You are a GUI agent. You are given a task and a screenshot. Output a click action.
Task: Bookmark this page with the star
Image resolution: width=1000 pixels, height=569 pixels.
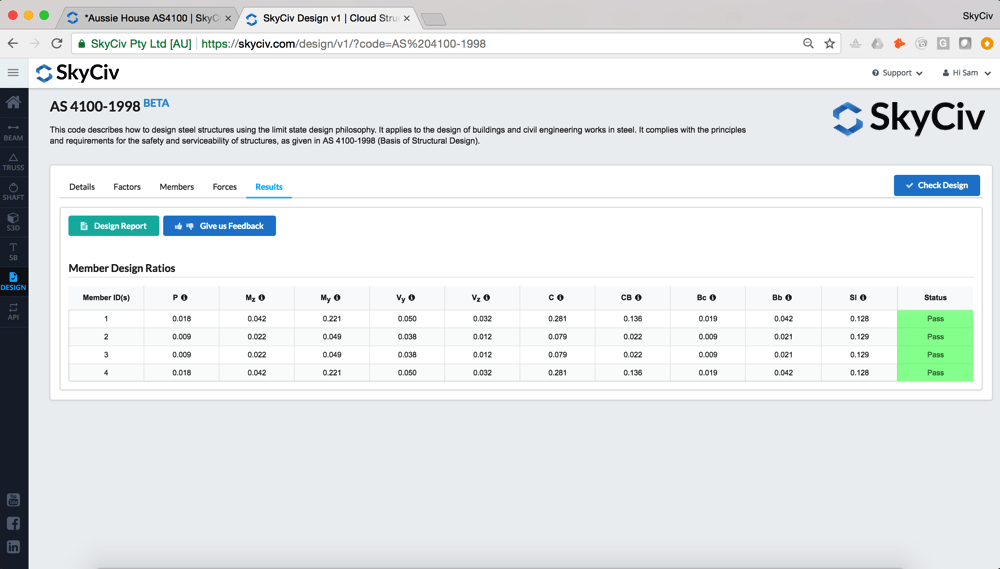(x=829, y=44)
